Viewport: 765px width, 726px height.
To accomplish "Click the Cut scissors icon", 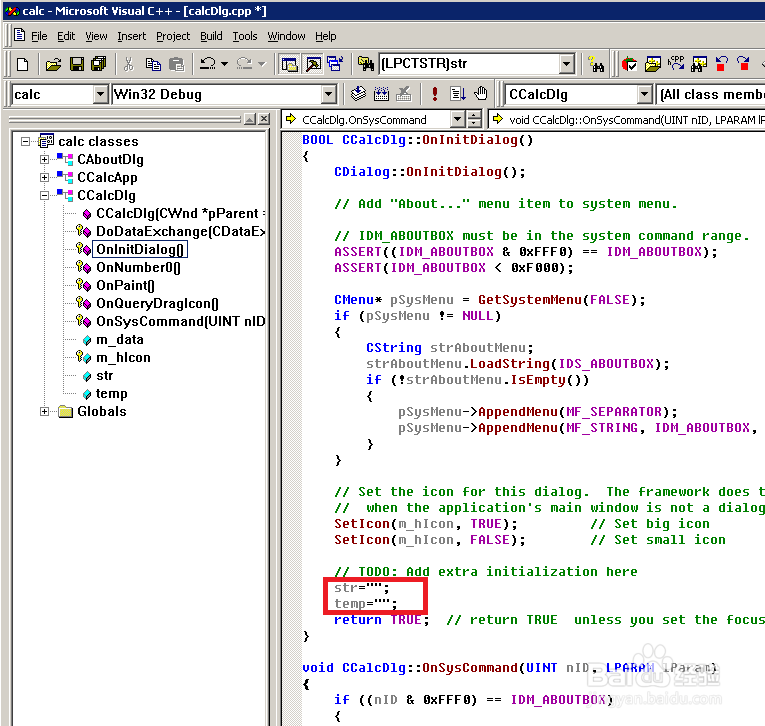I will tap(129, 64).
